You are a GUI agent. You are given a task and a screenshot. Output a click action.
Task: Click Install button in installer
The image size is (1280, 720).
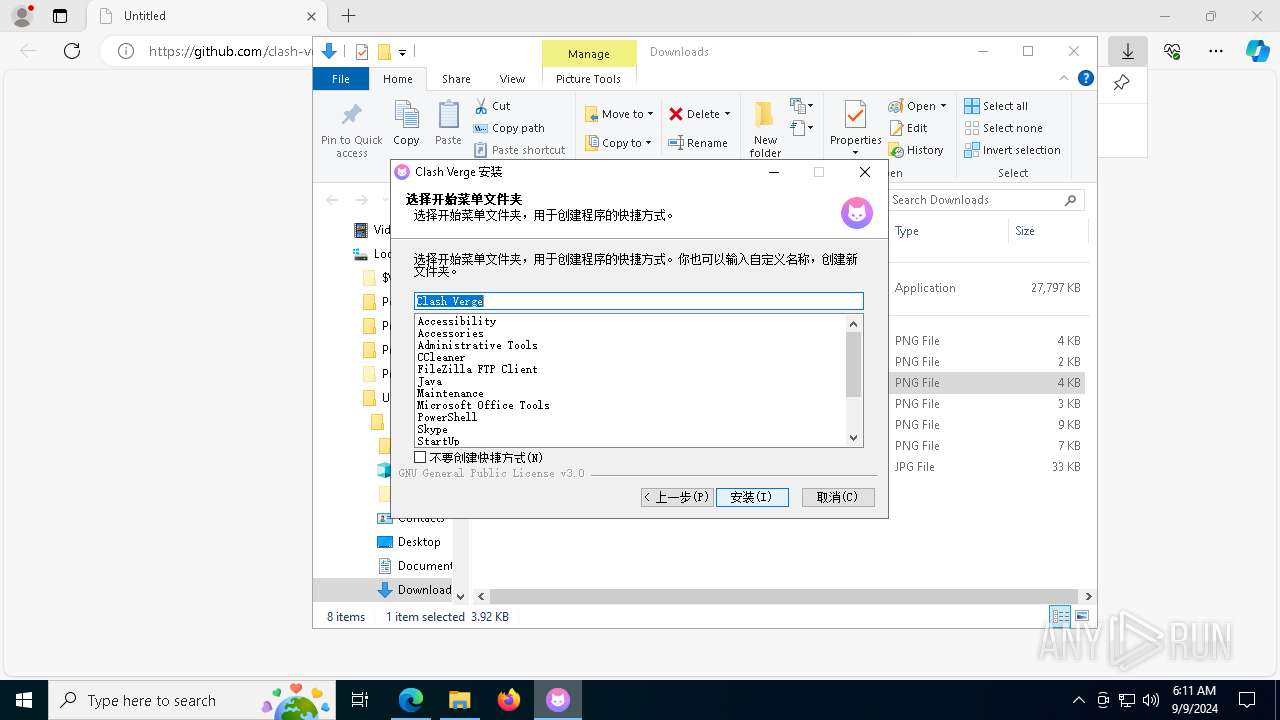click(752, 497)
